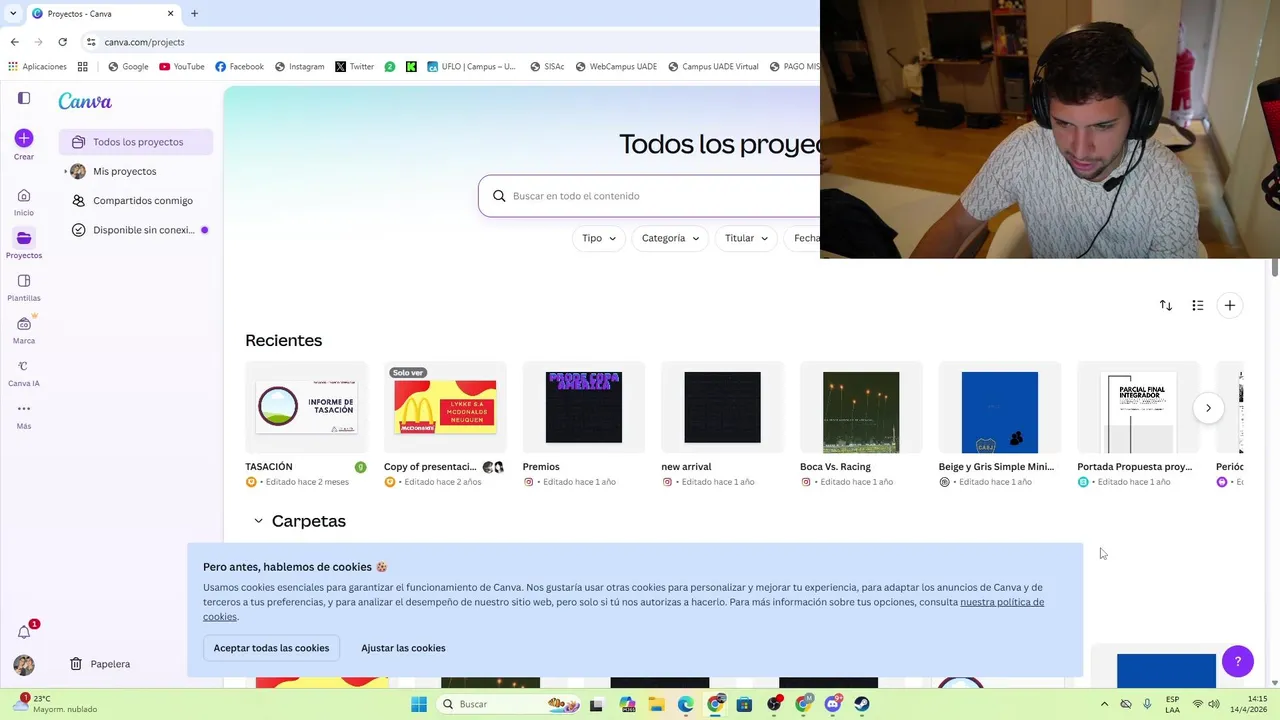Open the WebCampus UADE bookmark
The image size is (1280, 720).
point(615,67)
